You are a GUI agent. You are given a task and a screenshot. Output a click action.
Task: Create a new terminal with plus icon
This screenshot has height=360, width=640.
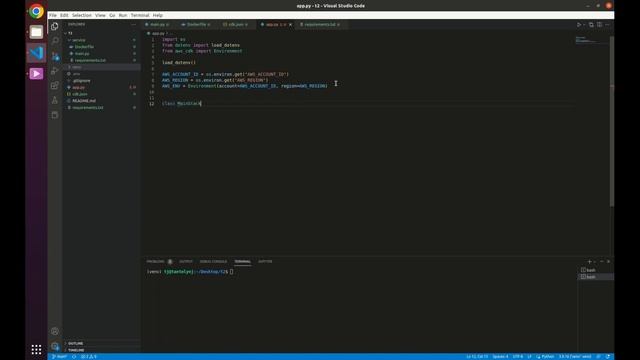589,262
